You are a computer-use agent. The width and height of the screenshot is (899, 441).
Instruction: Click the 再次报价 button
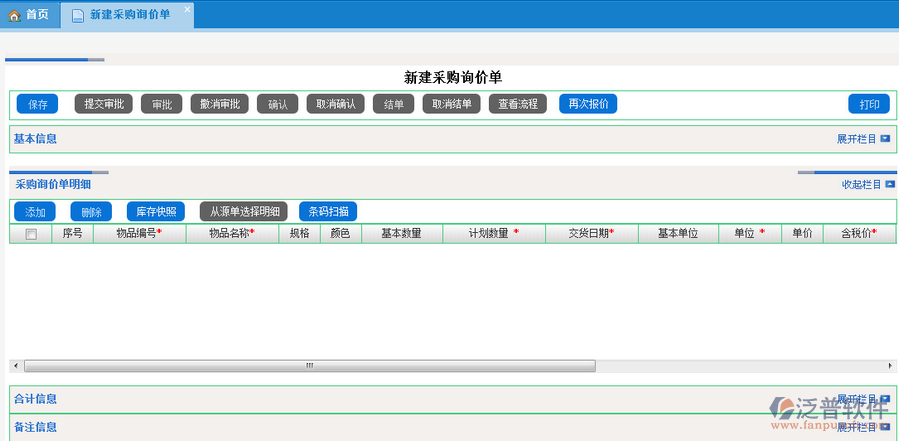(x=588, y=104)
